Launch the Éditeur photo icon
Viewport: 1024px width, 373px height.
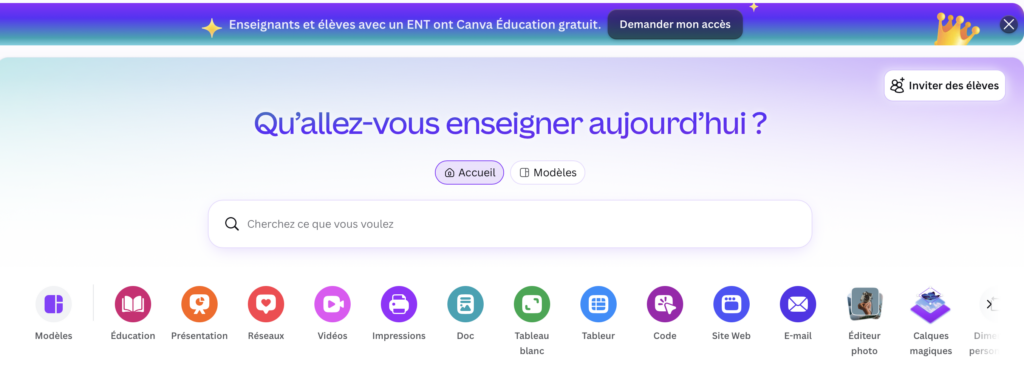tap(865, 304)
